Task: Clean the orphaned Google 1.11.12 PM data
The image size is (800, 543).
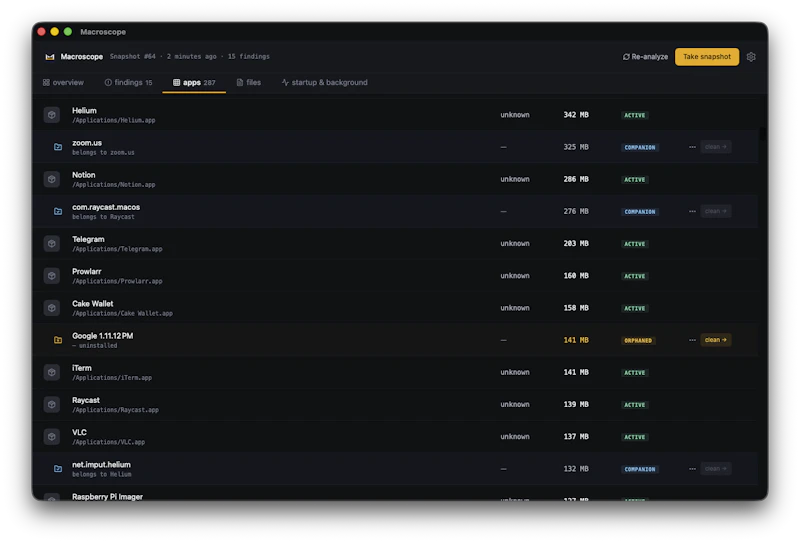Action: (715, 340)
